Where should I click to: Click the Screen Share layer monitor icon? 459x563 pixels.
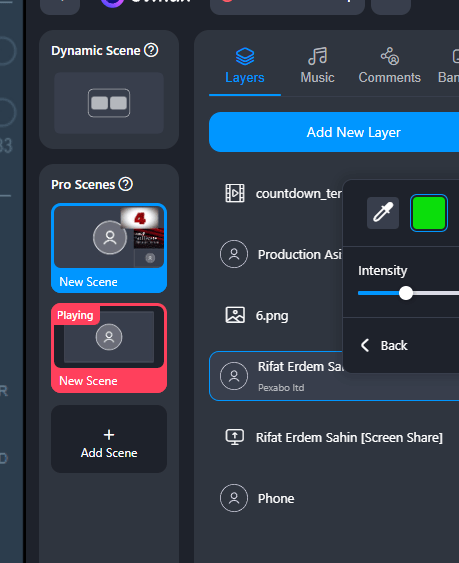click(x=235, y=437)
